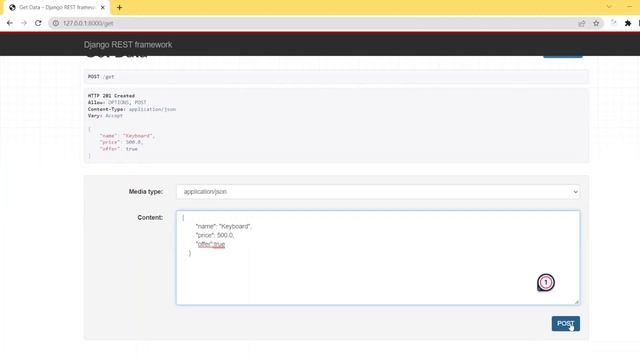This screenshot has width=640, height=360.
Task: Click the 'HTTP 201 Created' response text
Action: [x=111, y=96]
